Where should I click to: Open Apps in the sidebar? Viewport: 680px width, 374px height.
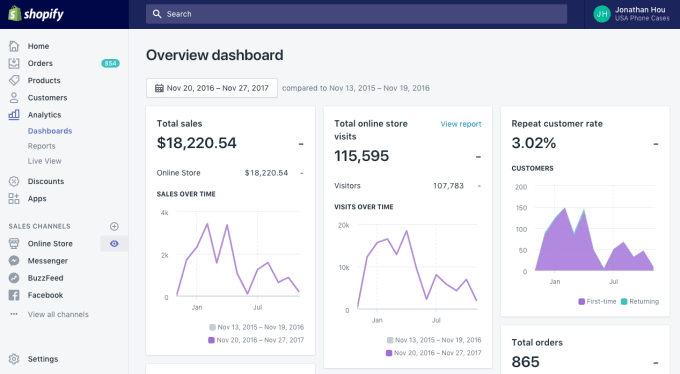(x=37, y=199)
